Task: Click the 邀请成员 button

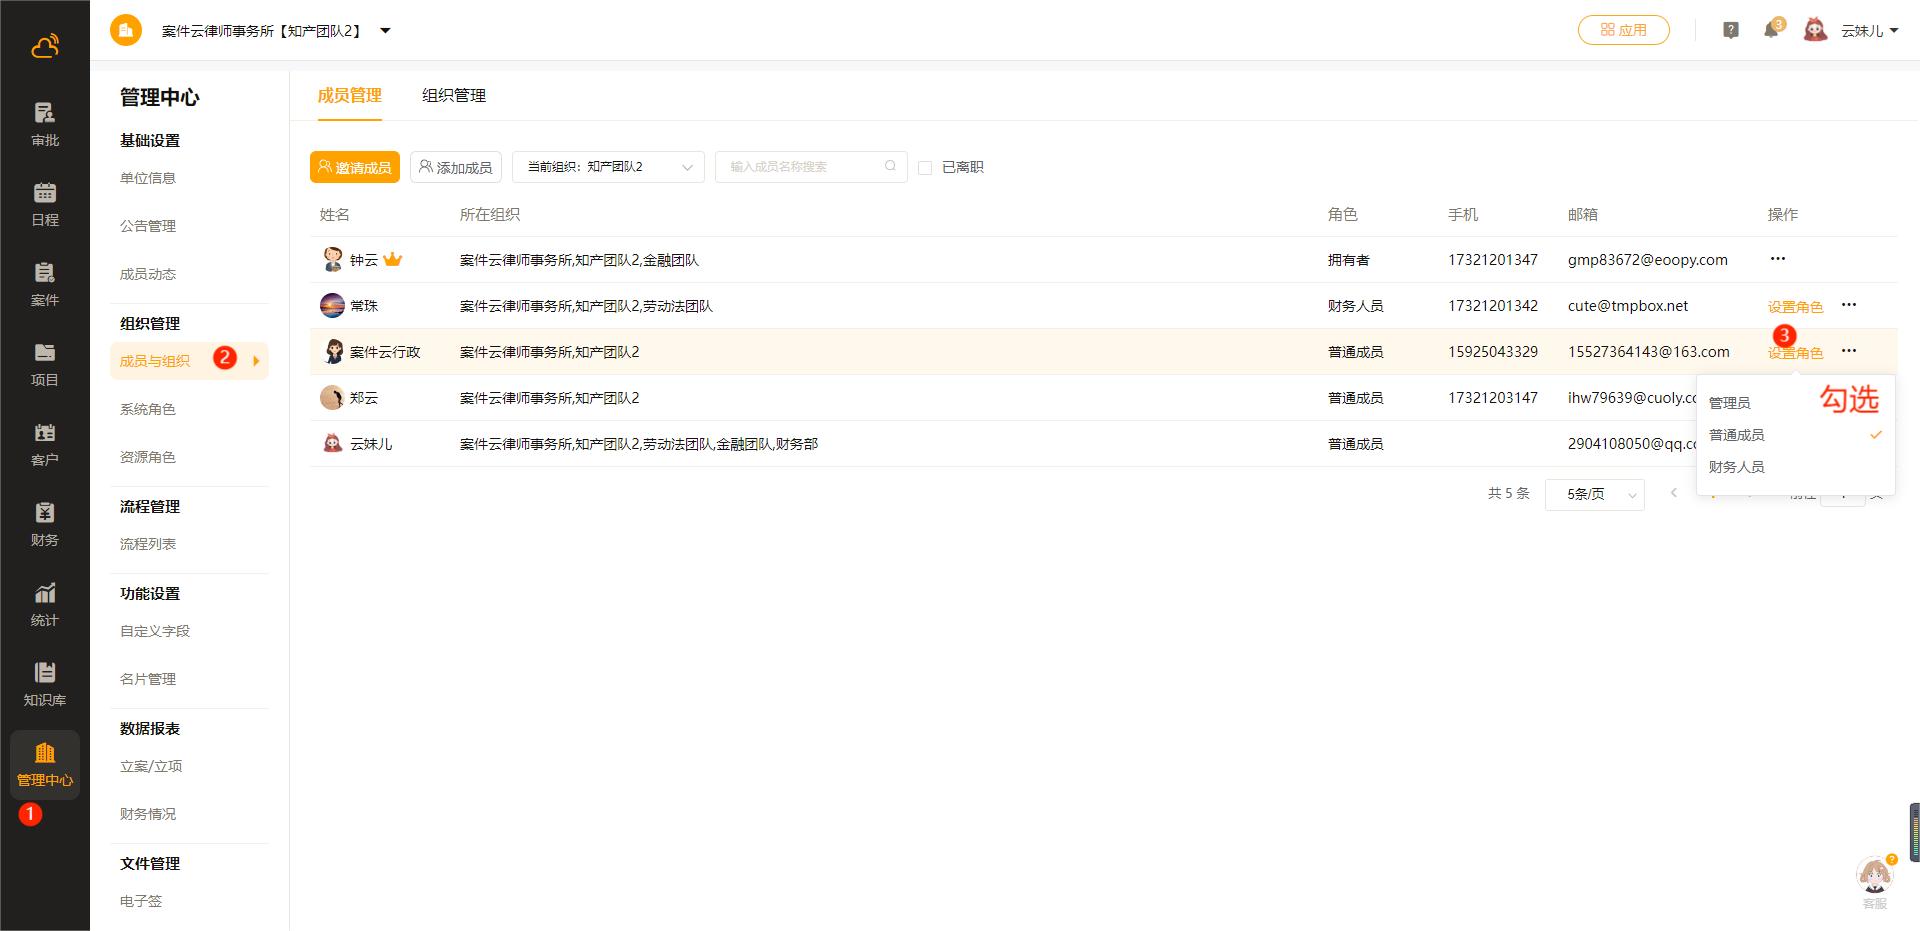Action: pos(355,167)
